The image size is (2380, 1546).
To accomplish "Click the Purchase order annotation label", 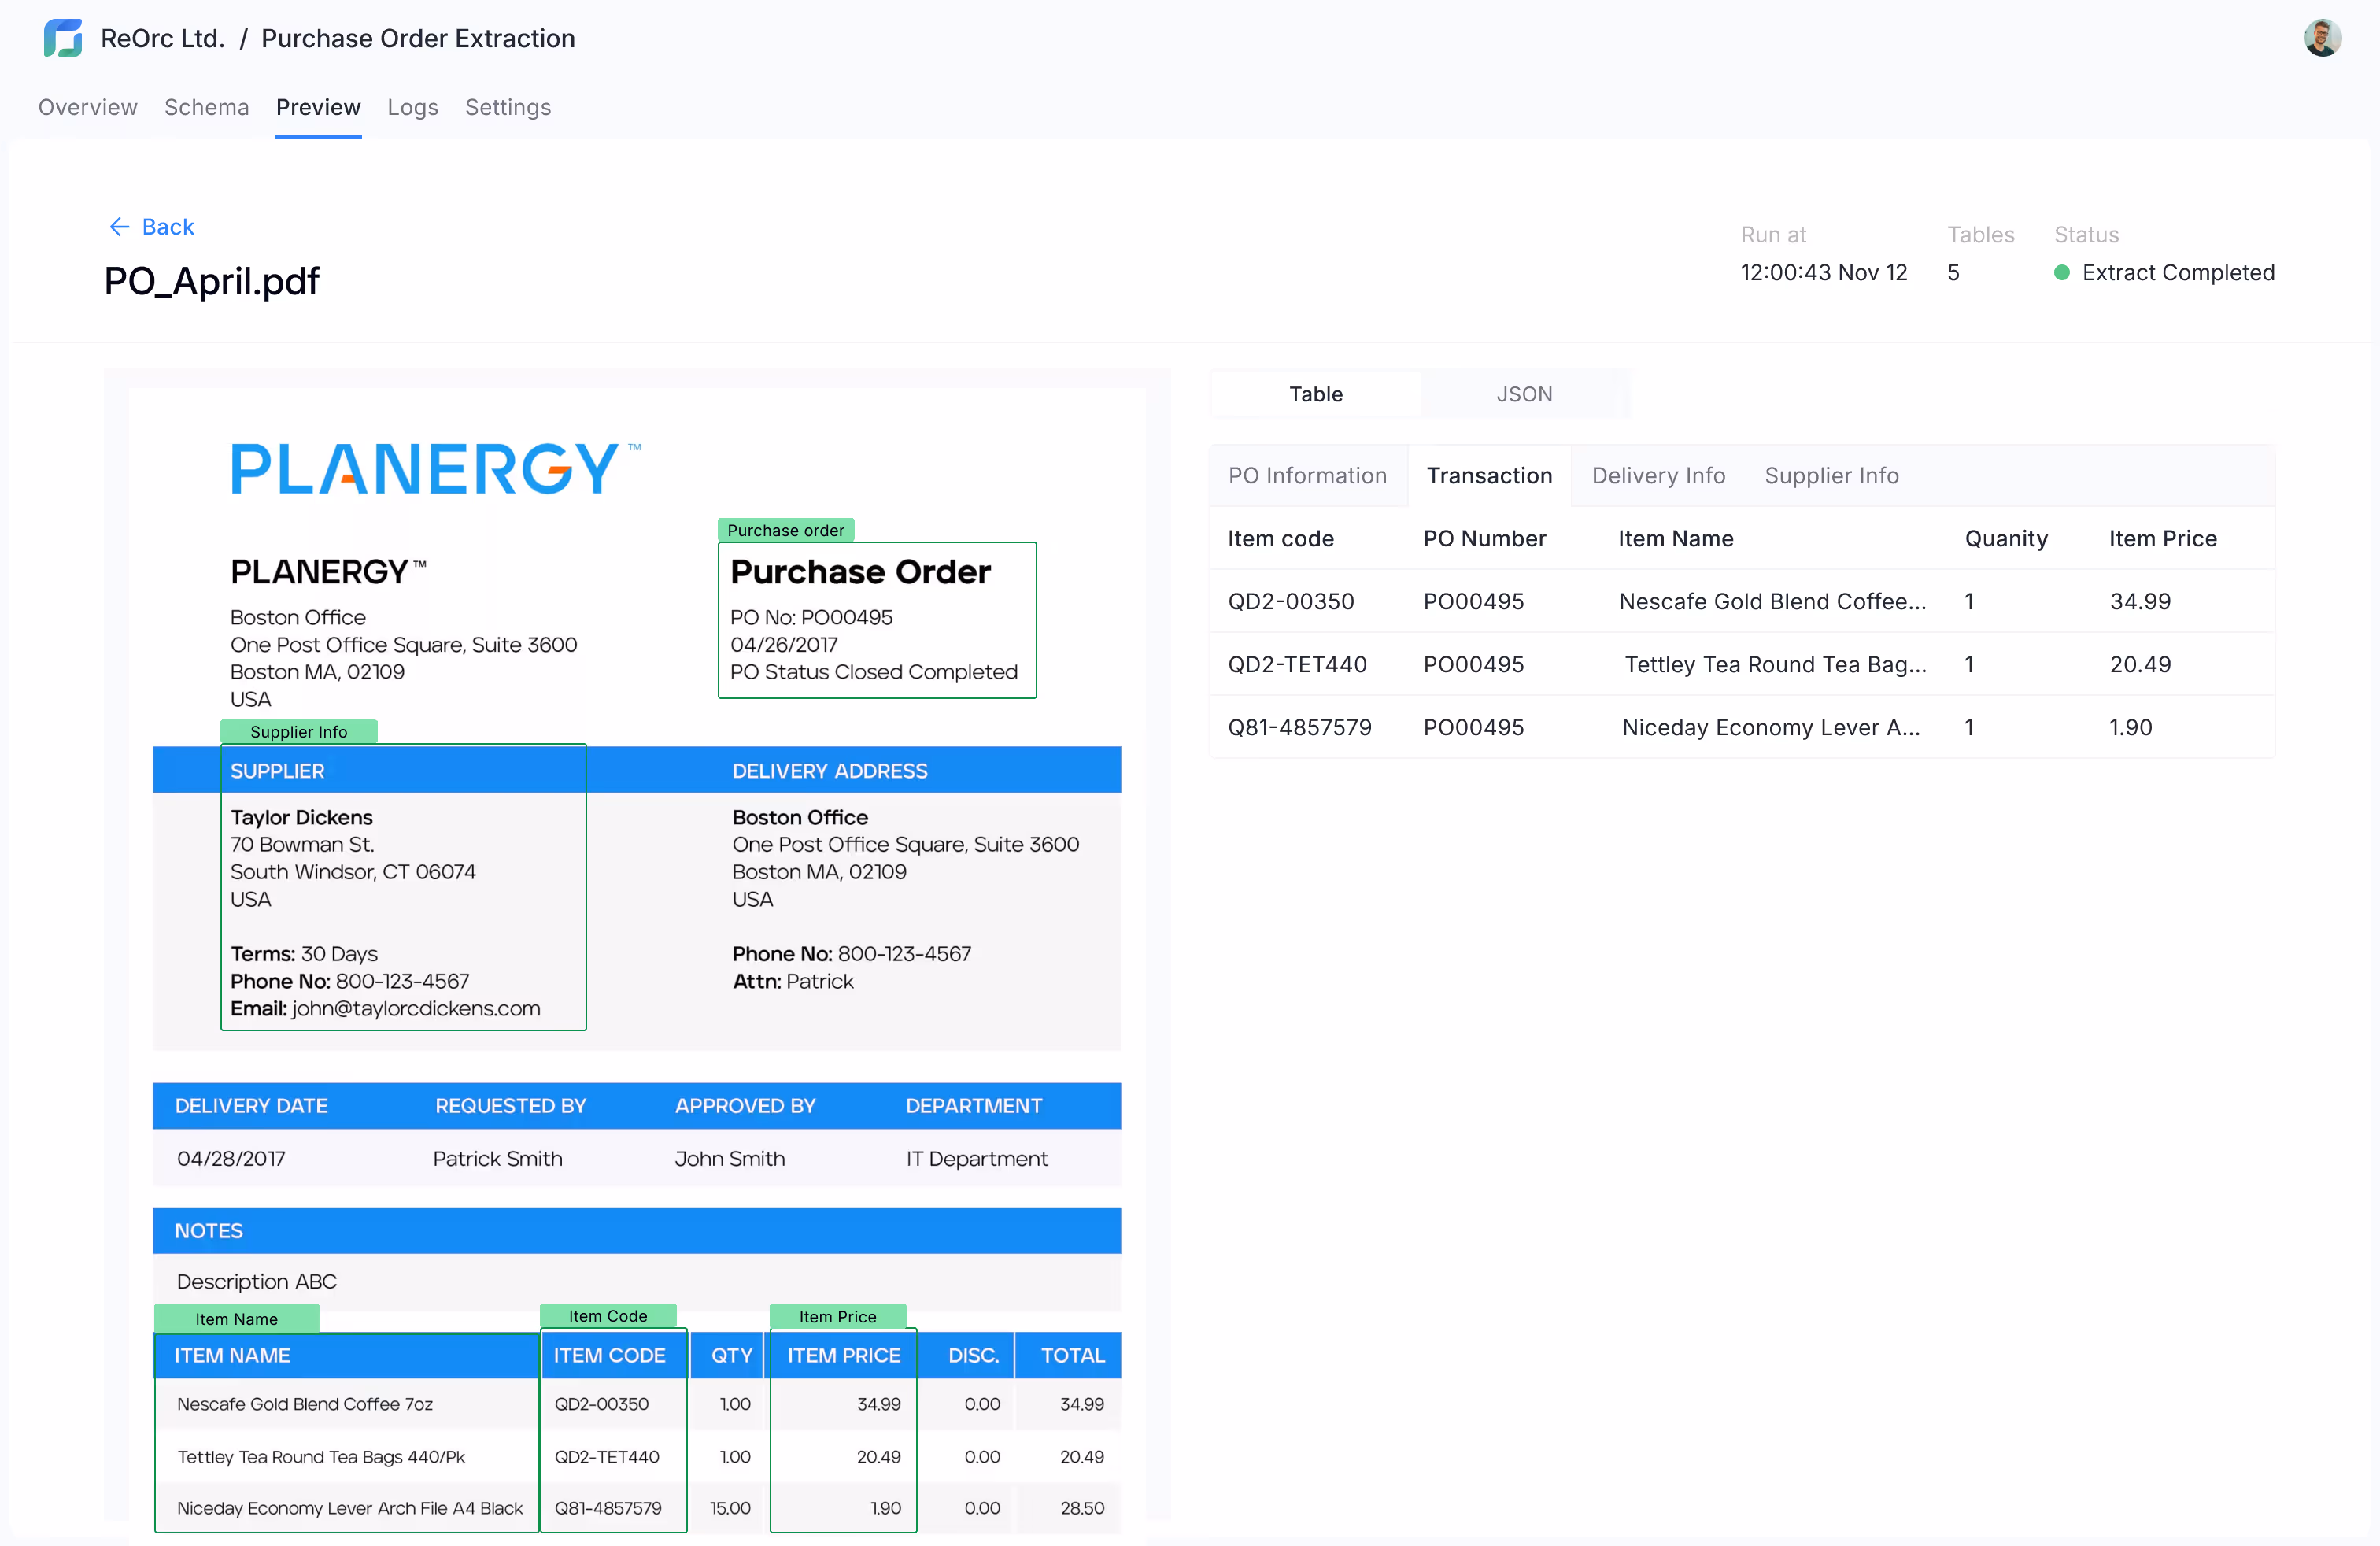I will pyautogui.click(x=786, y=530).
